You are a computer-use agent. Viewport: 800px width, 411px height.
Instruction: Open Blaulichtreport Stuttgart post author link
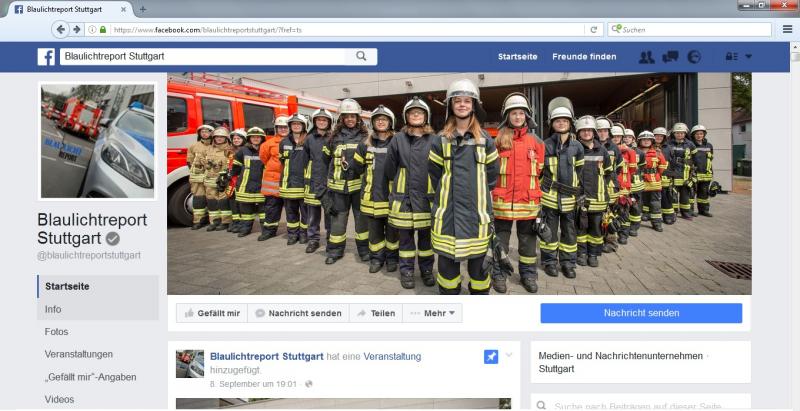click(267, 356)
